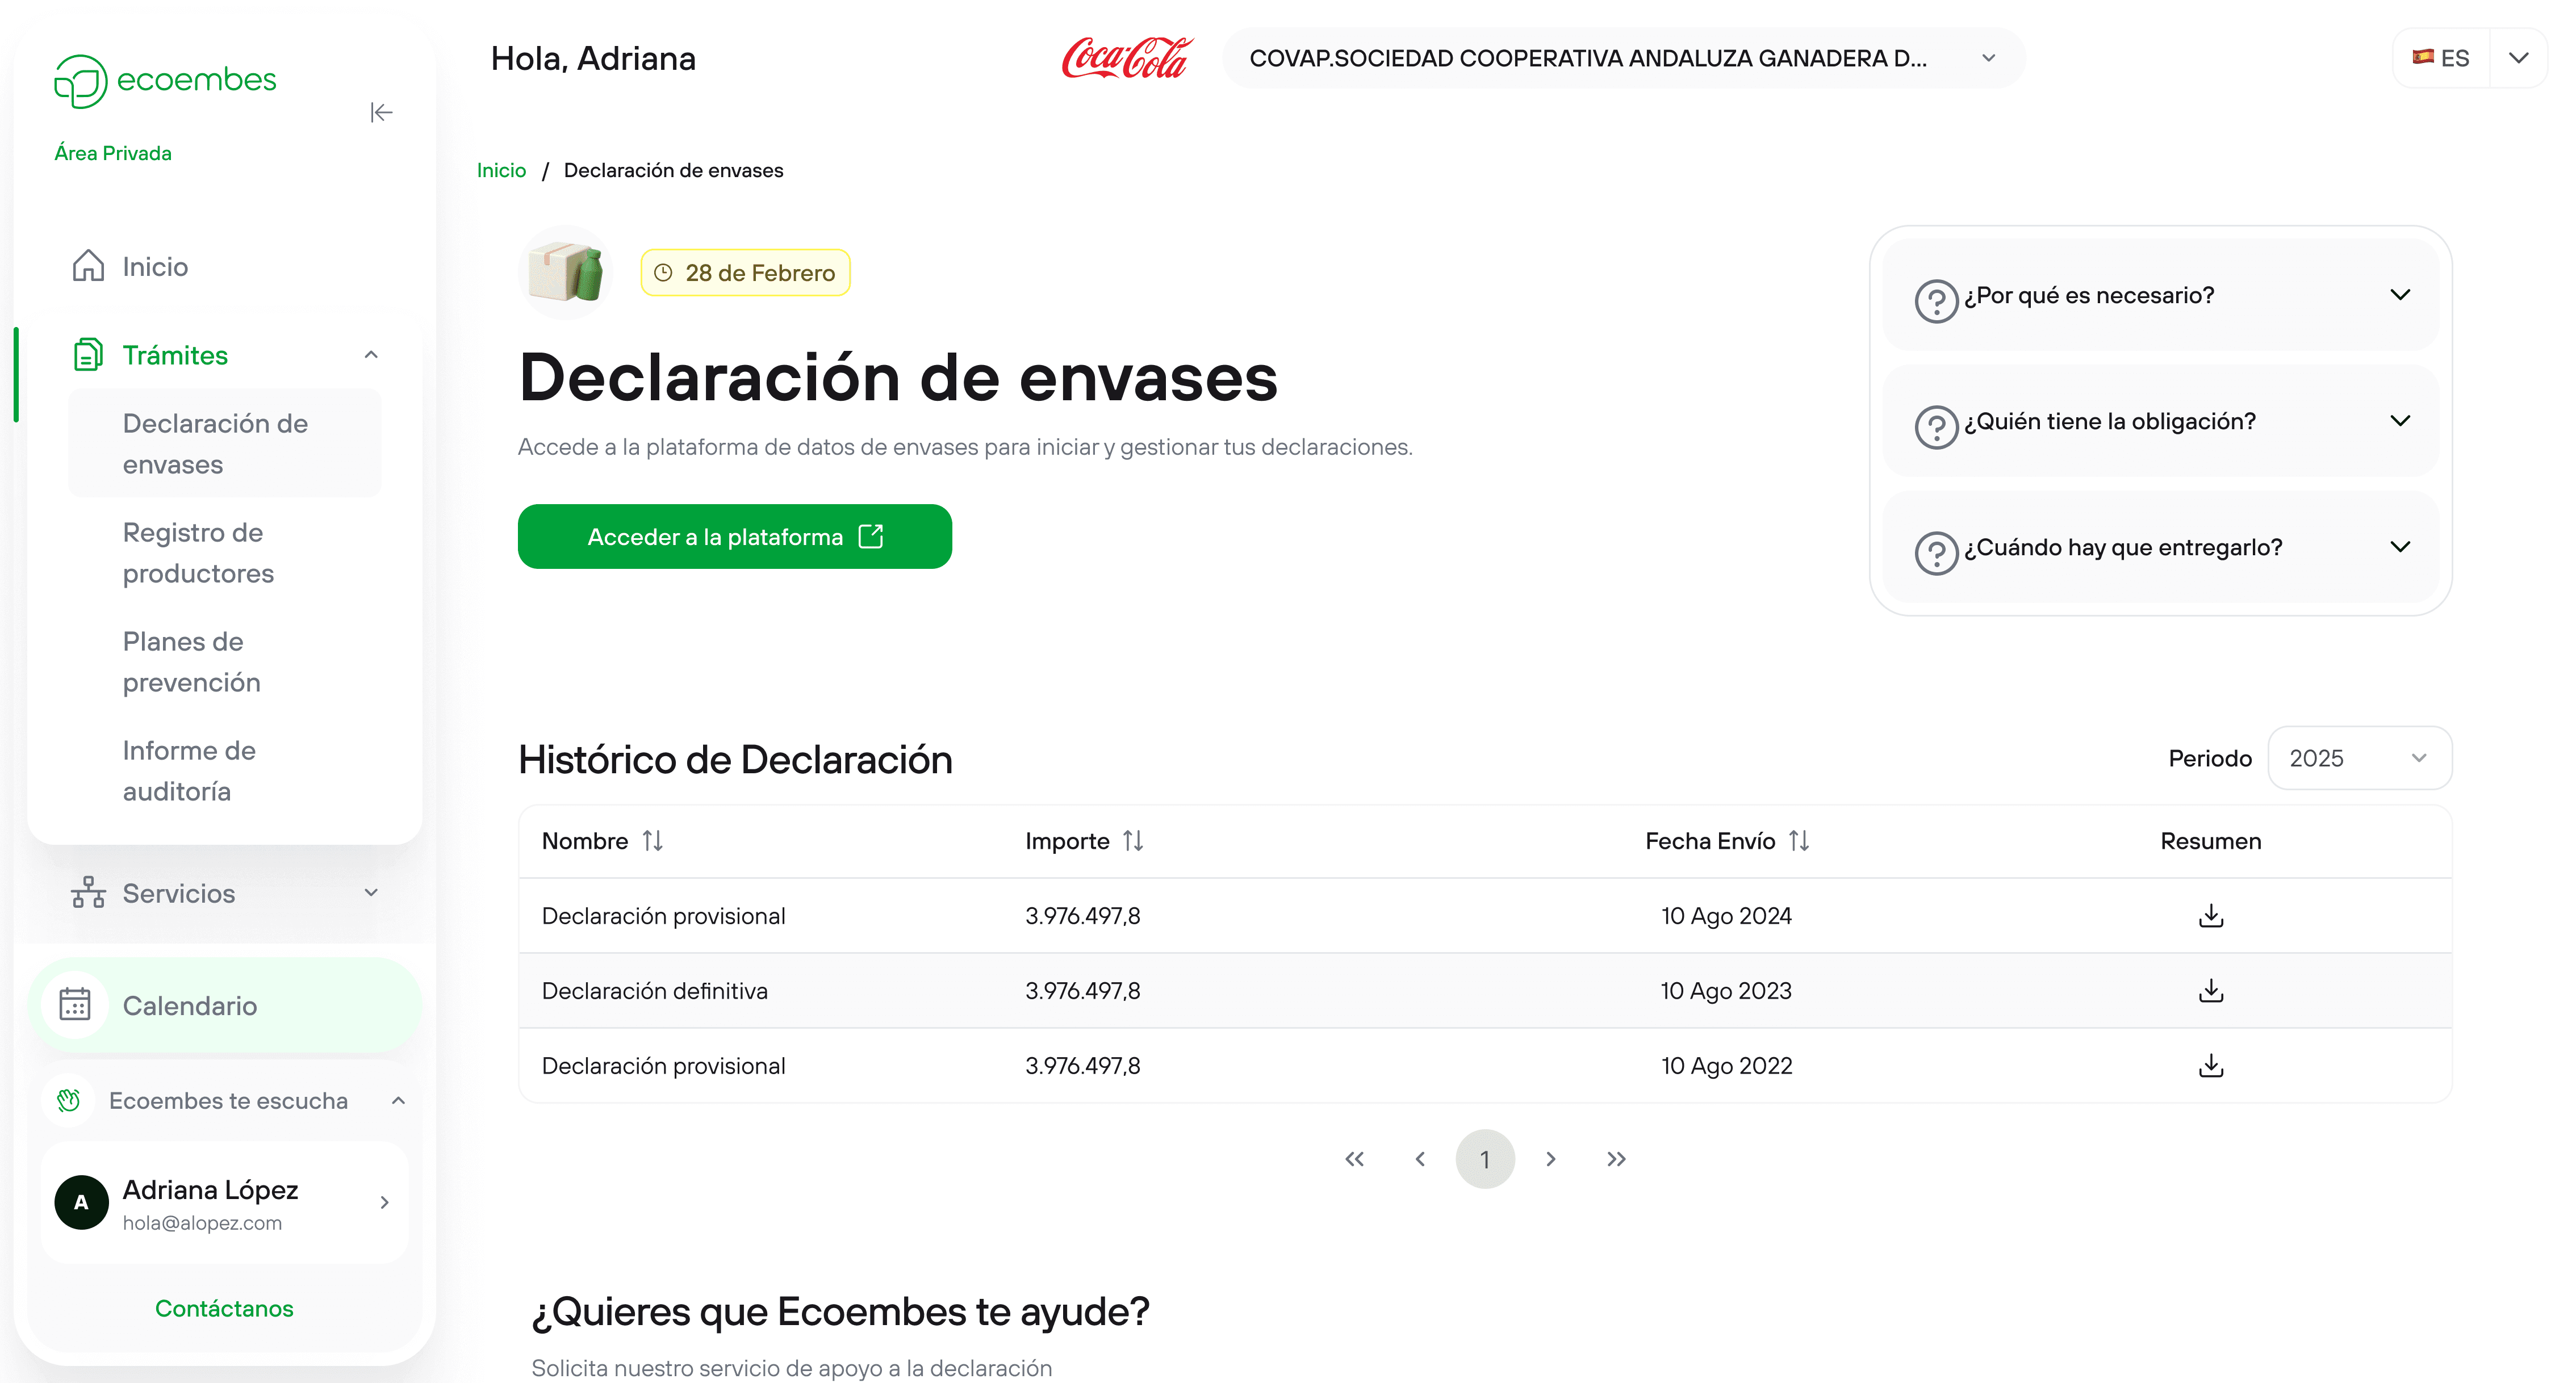Image resolution: width=2576 pixels, height=1383 pixels.
Task: Click the ecoembes logo
Action: (x=166, y=81)
